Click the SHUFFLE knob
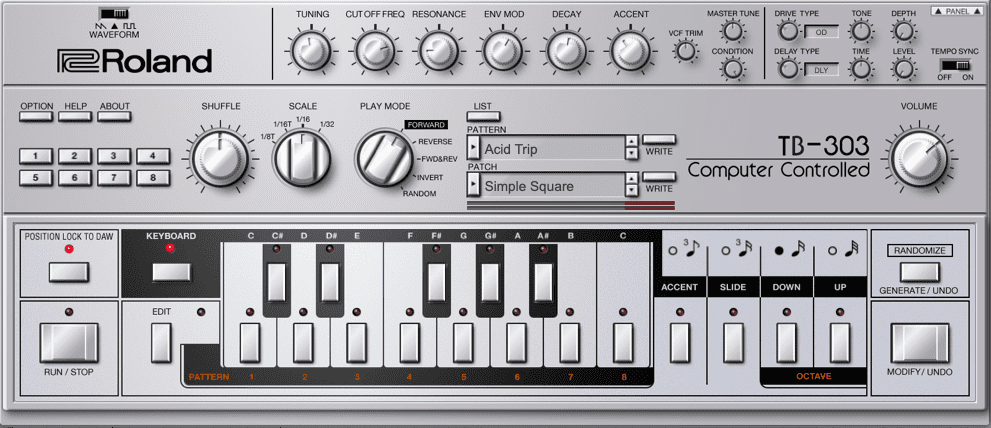 [x=221, y=158]
